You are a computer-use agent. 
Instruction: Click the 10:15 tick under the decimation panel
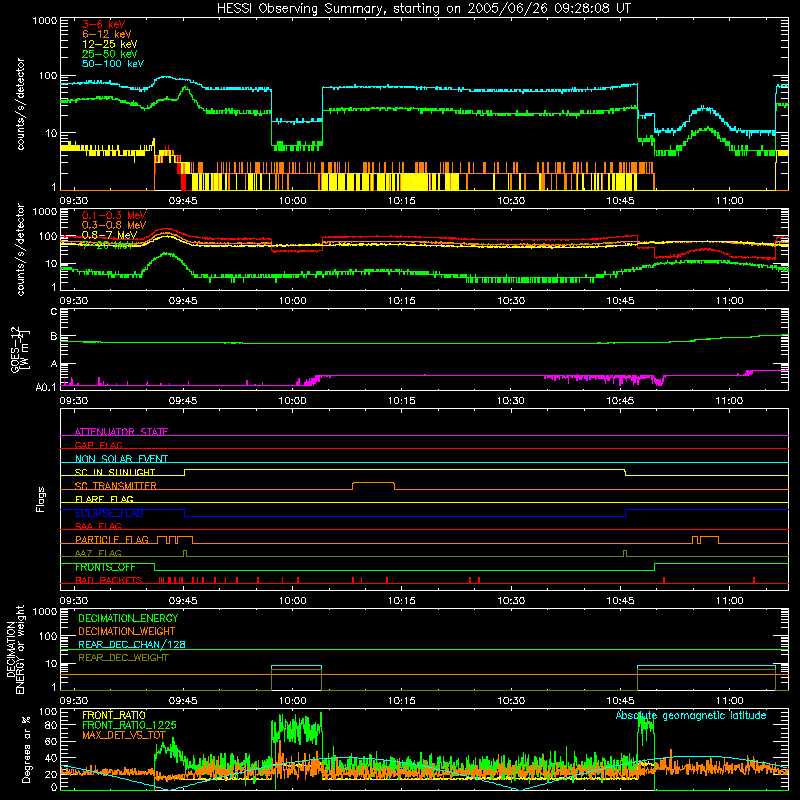402,701
